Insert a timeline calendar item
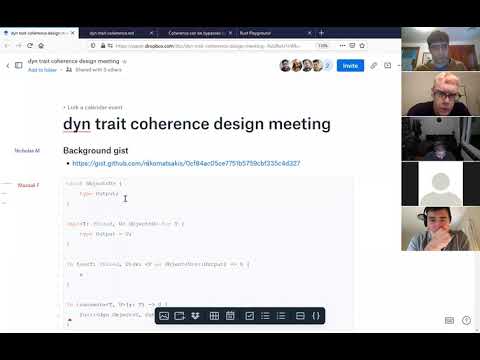The image size is (480, 360). 230,316
